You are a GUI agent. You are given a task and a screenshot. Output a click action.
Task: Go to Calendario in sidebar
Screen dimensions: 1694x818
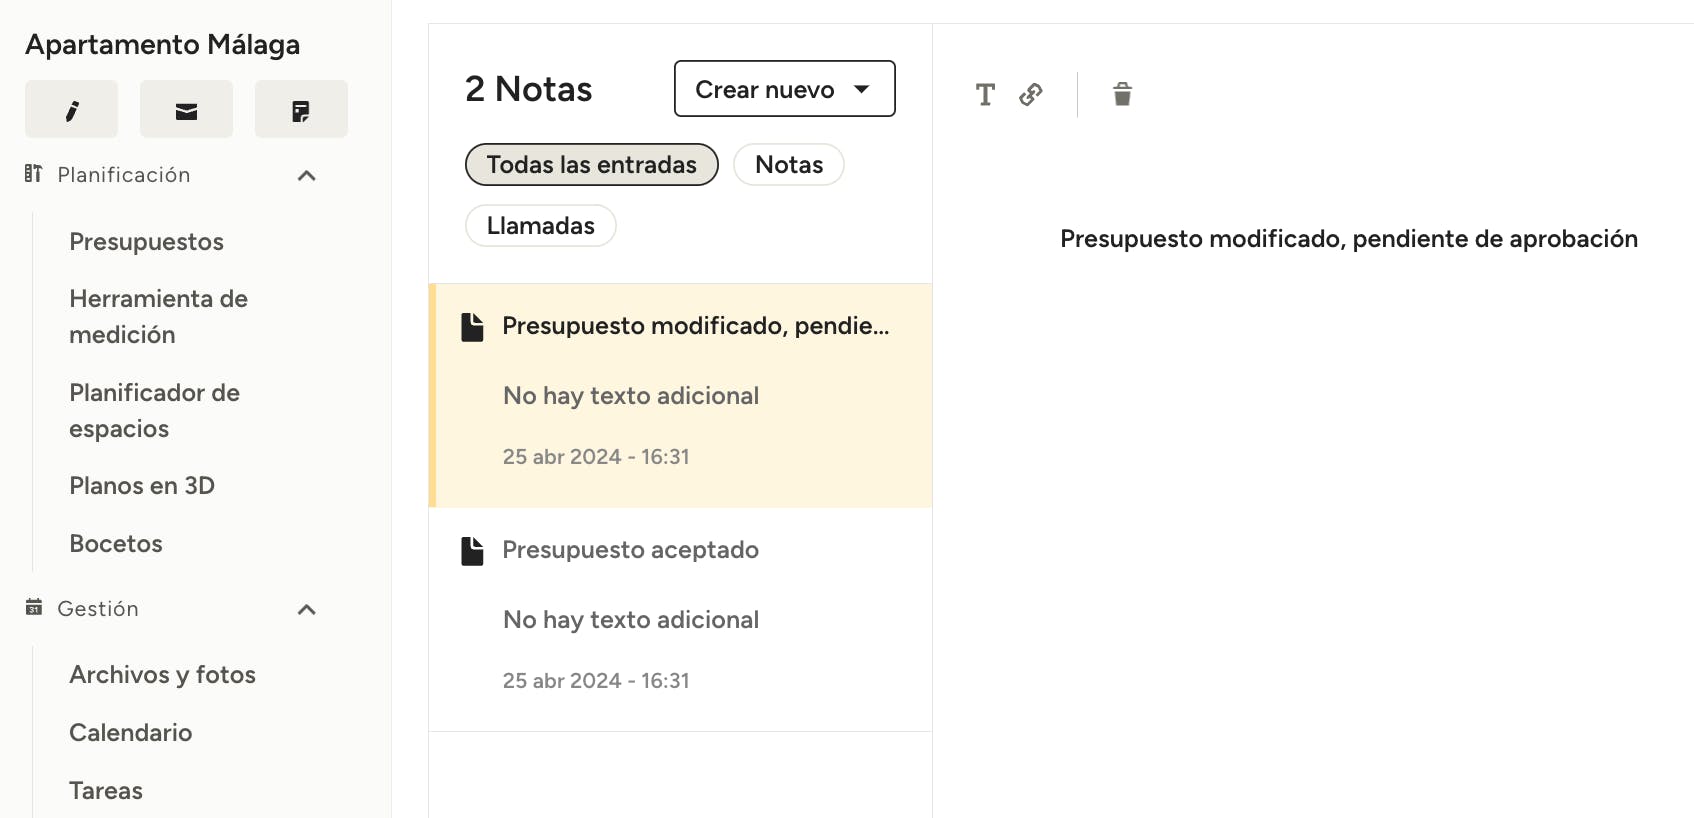[131, 733]
